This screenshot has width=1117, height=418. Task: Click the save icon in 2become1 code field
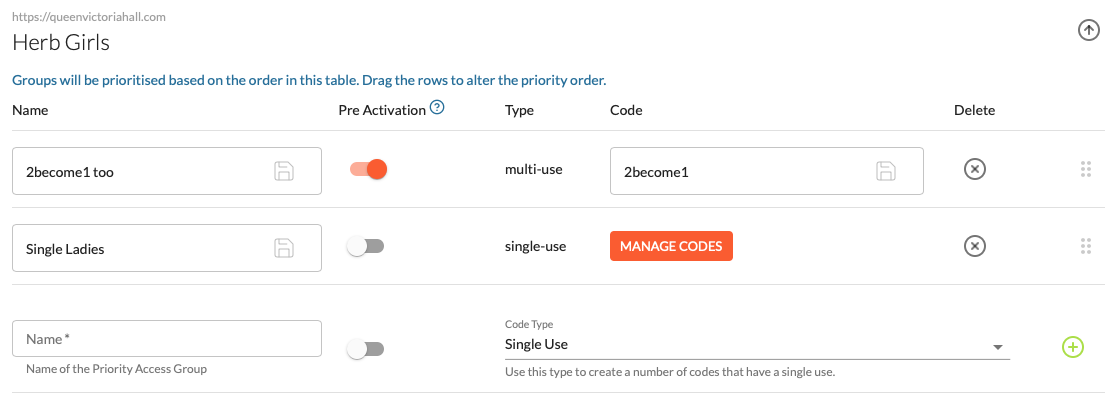[x=886, y=171]
